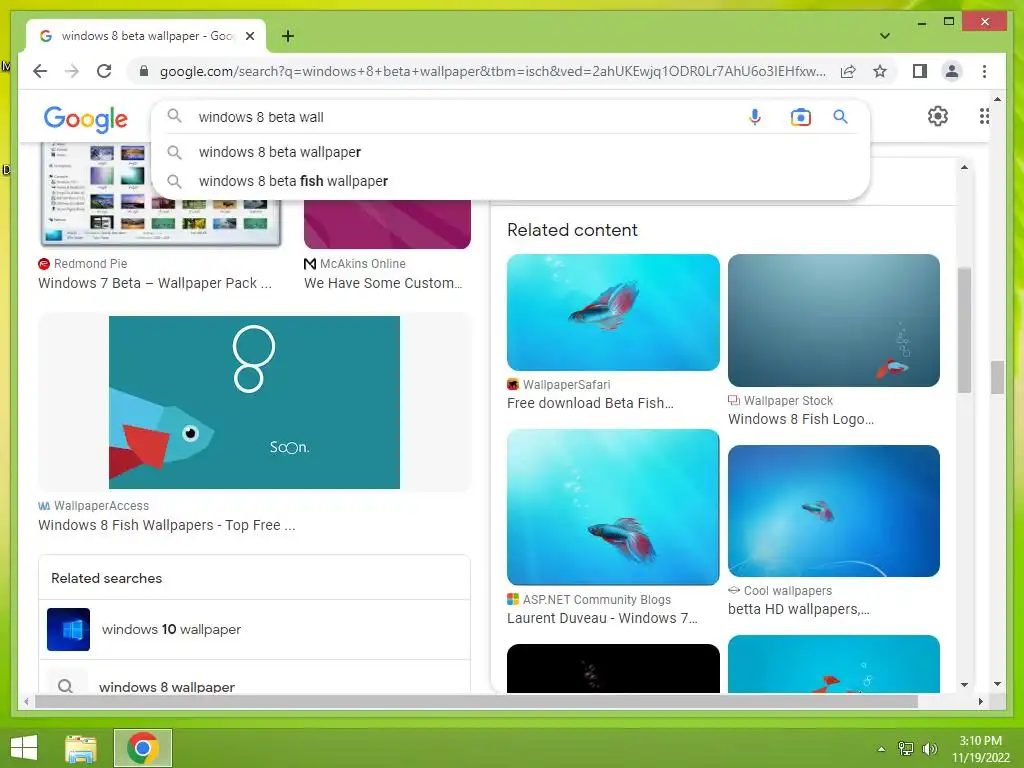Viewport: 1024px width, 768px height.
Task: Click the address bar URL
Action: point(492,71)
